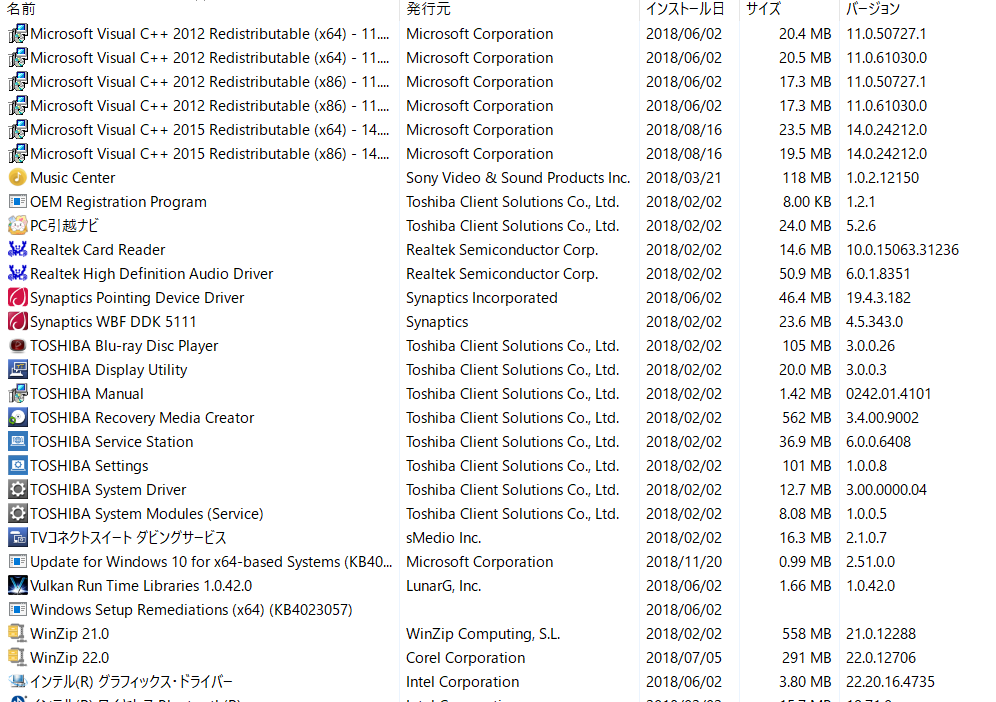This screenshot has height=702, width=996.
Task: Click the TOSHIBA Recovery Media Creator icon
Action: point(17,417)
